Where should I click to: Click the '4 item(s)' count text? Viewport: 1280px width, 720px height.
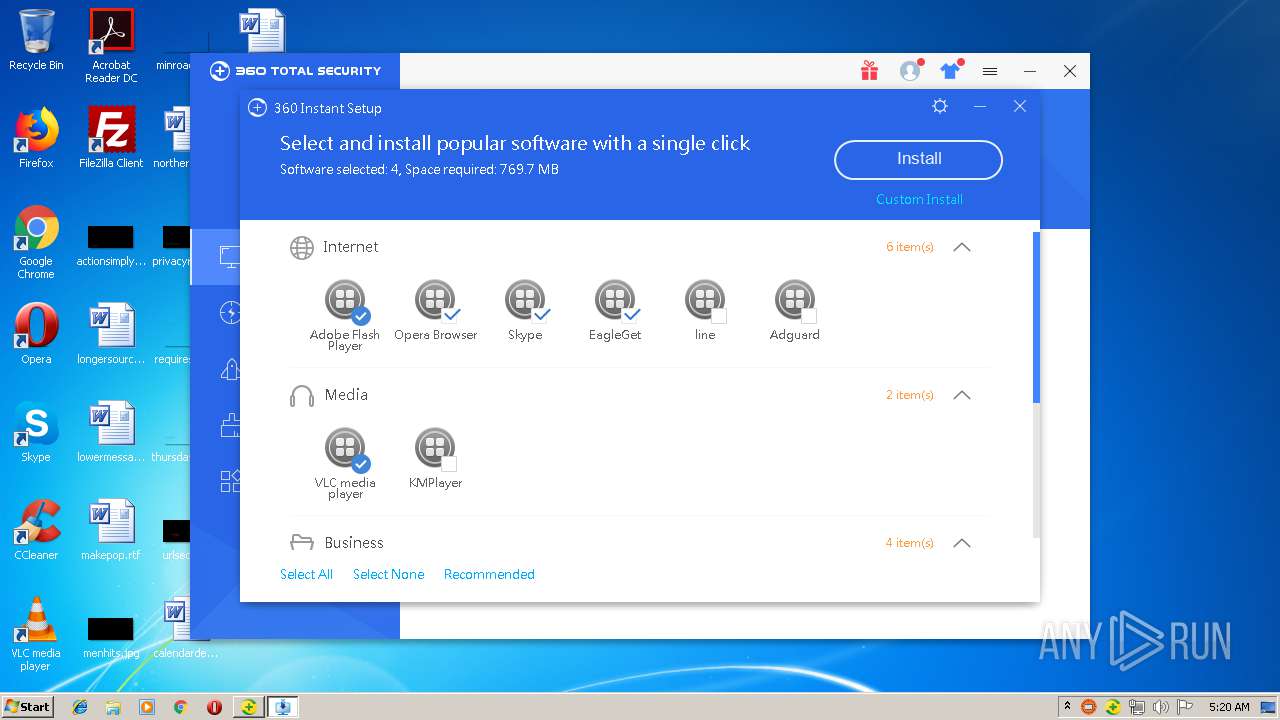[x=910, y=543]
